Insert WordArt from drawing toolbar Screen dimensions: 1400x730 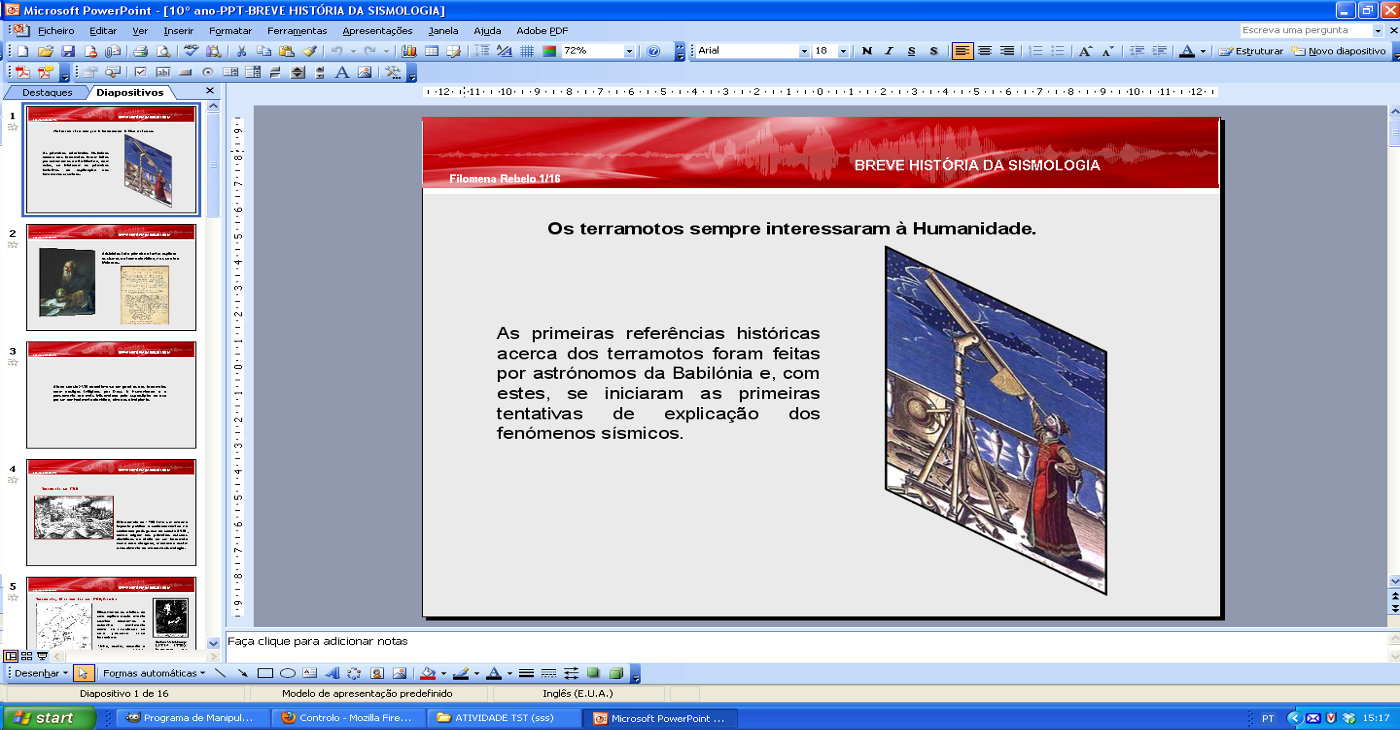(332, 673)
